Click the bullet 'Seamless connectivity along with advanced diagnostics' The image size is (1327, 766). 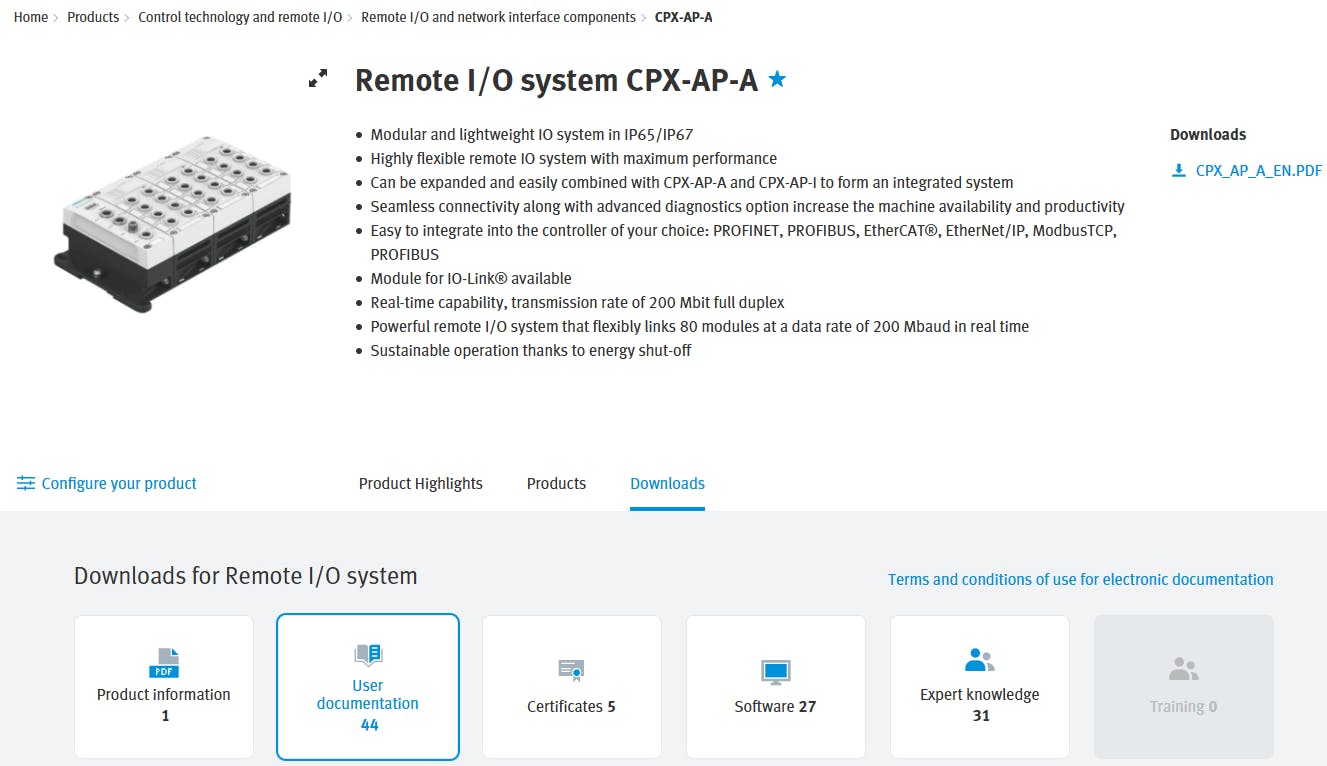748,206
